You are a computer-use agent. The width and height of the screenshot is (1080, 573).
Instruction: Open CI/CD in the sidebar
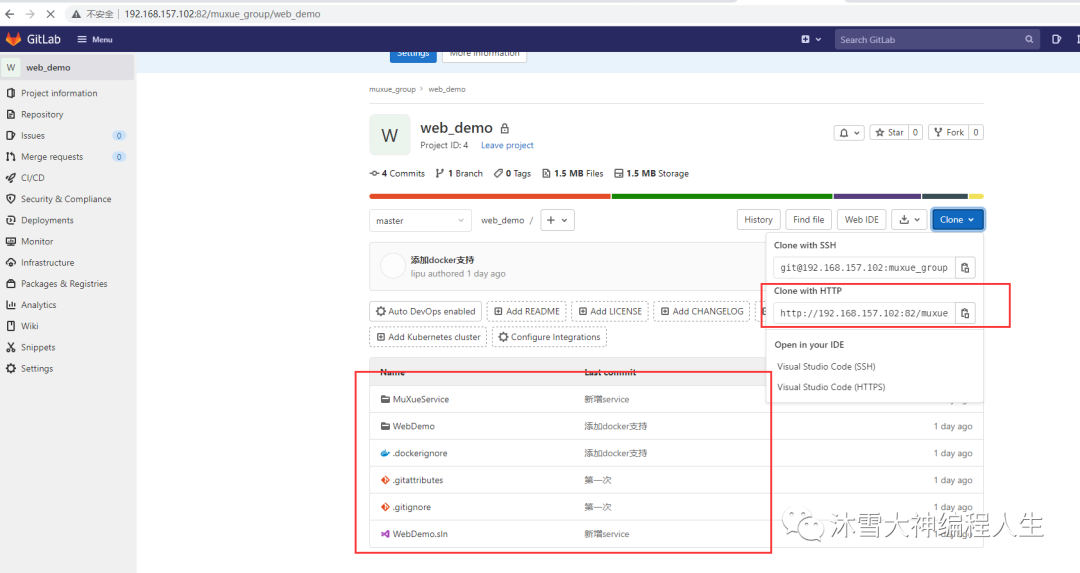pos(32,178)
